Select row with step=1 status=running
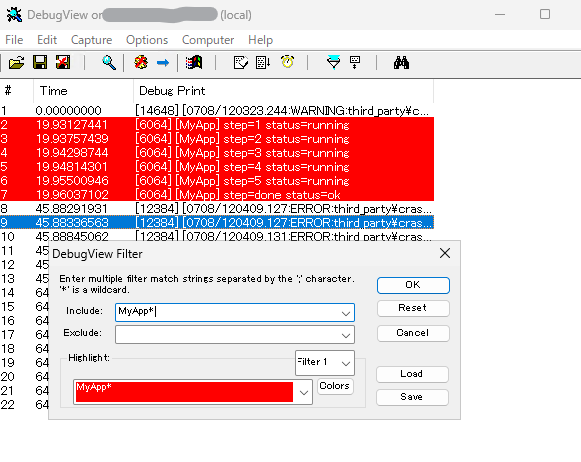 (217, 124)
